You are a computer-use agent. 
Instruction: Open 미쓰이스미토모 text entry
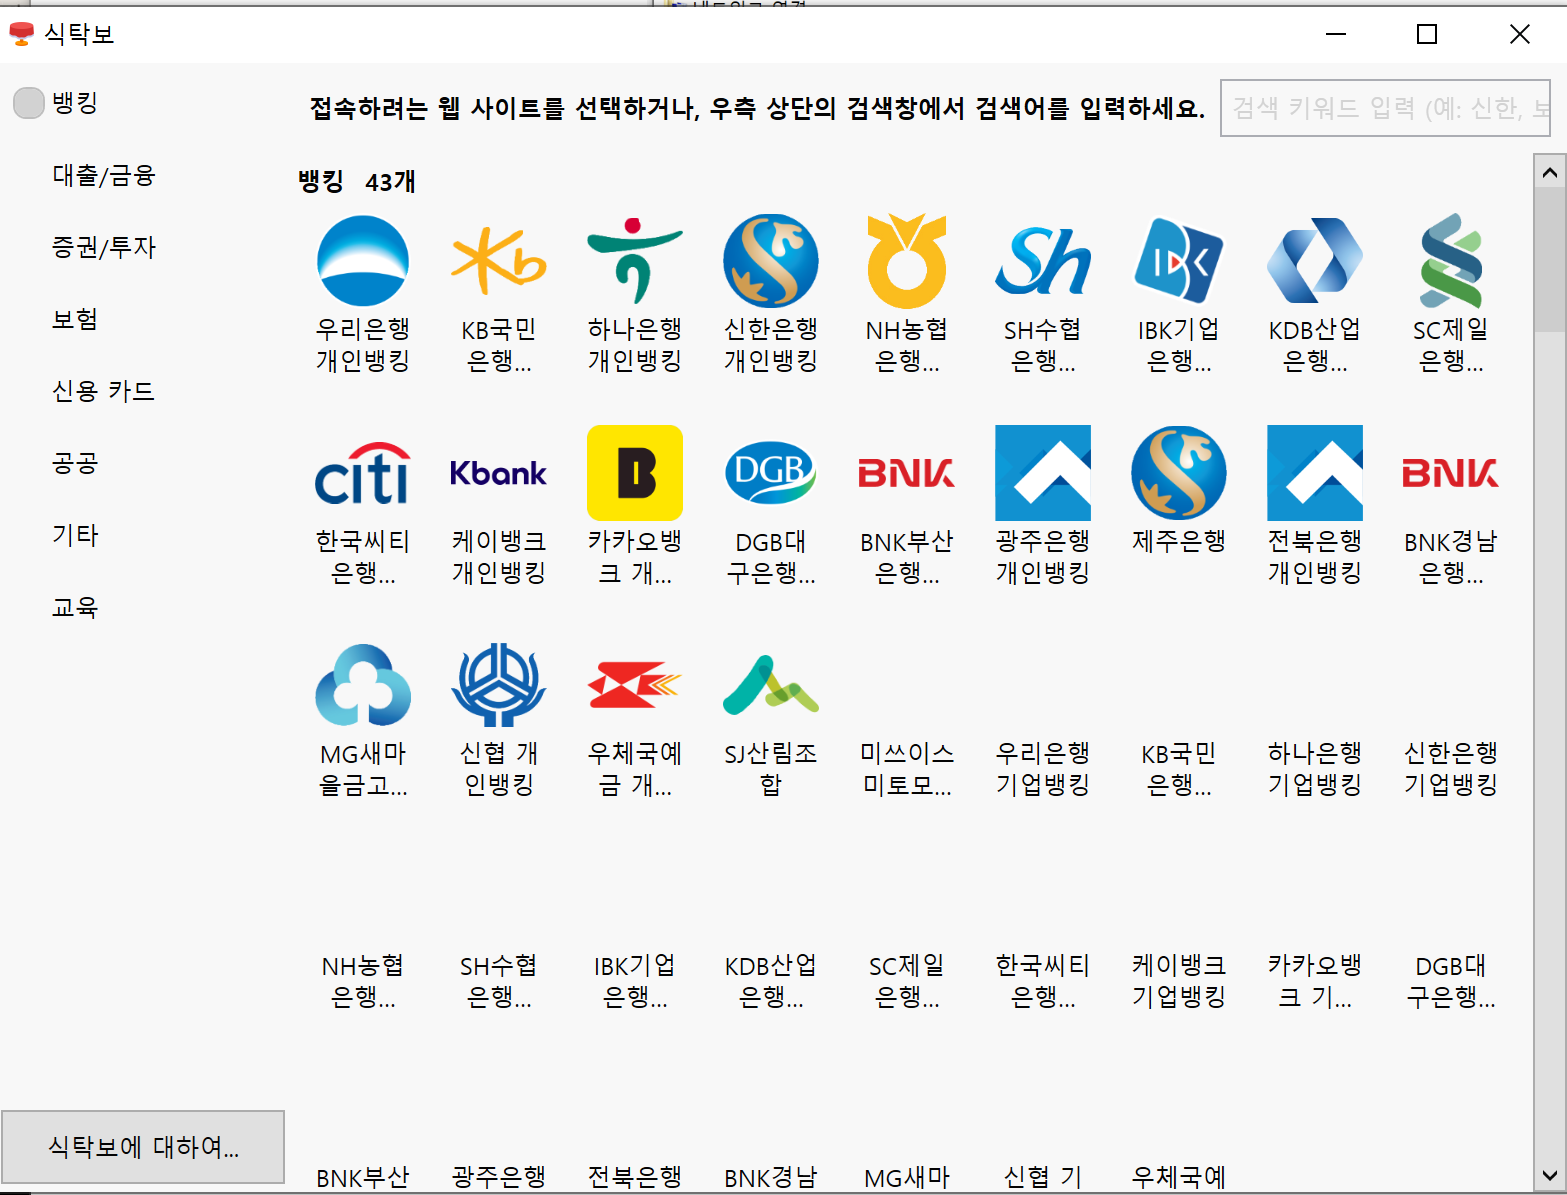click(907, 769)
